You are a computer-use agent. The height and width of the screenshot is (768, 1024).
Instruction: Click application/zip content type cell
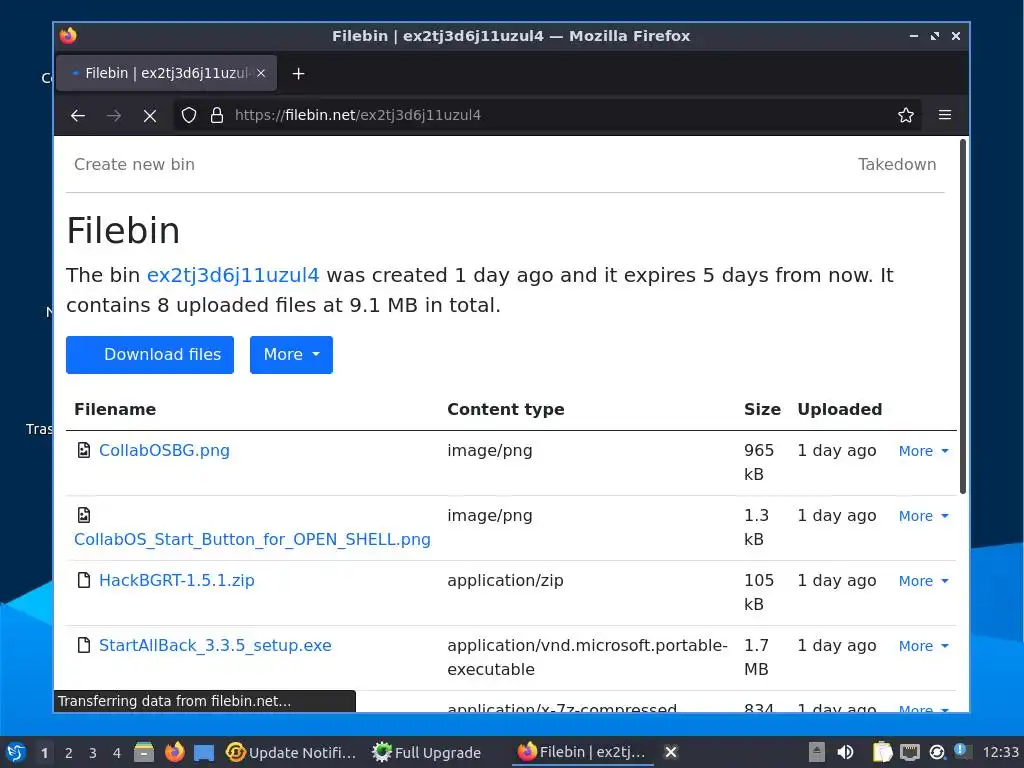(505, 581)
